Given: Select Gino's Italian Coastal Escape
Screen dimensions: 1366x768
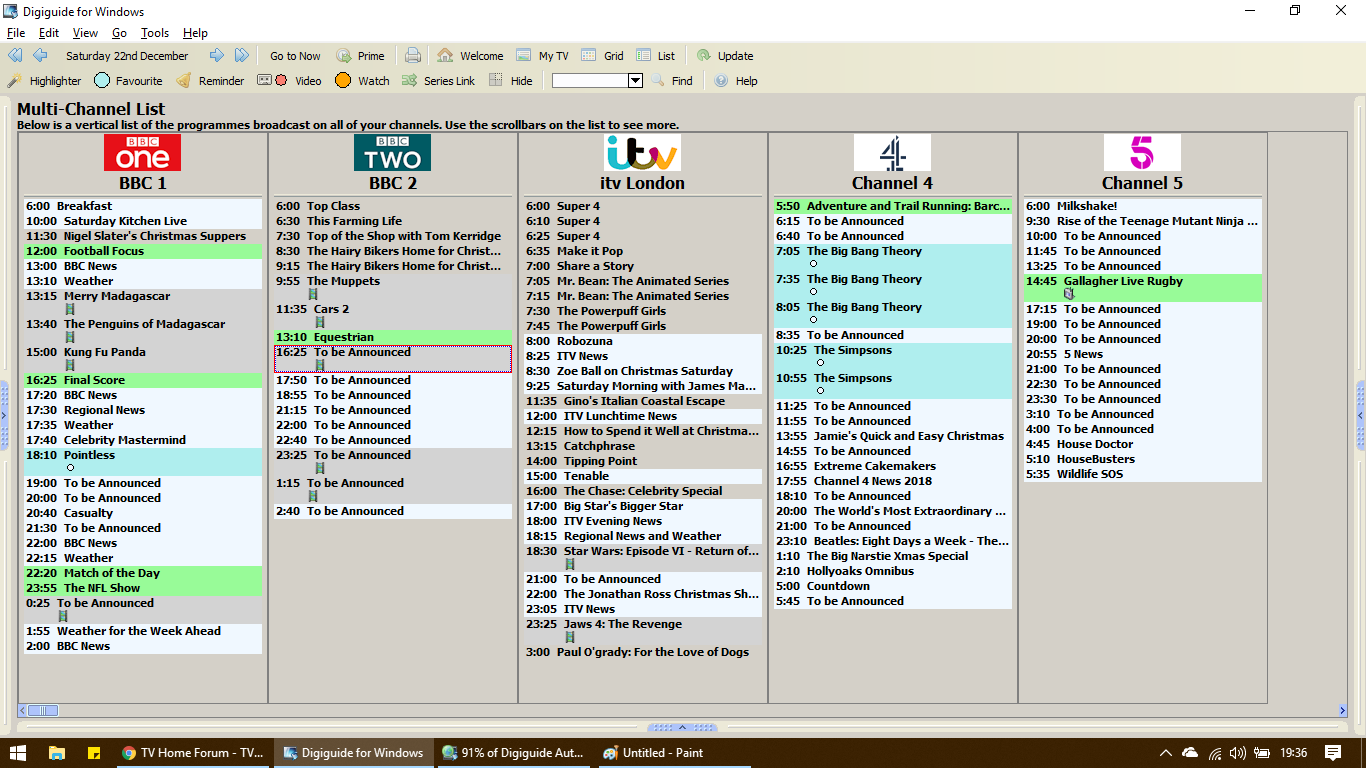Looking at the screenshot, I should click(x=643, y=401).
